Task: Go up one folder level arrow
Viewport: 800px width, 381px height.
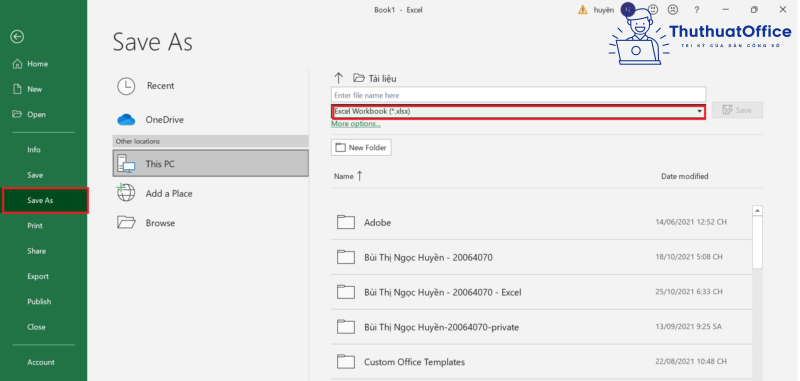Action: tap(338, 78)
